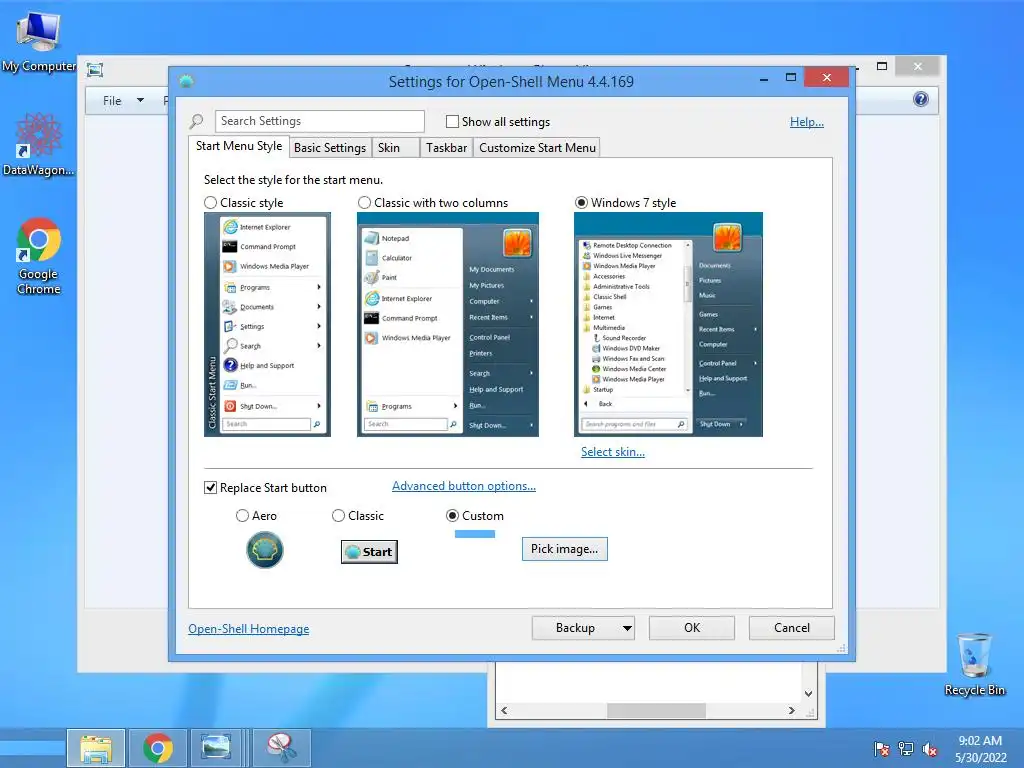The height and width of the screenshot is (768, 1024).
Task: Select the Classic style radio button
Action: pyautogui.click(x=210, y=203)
